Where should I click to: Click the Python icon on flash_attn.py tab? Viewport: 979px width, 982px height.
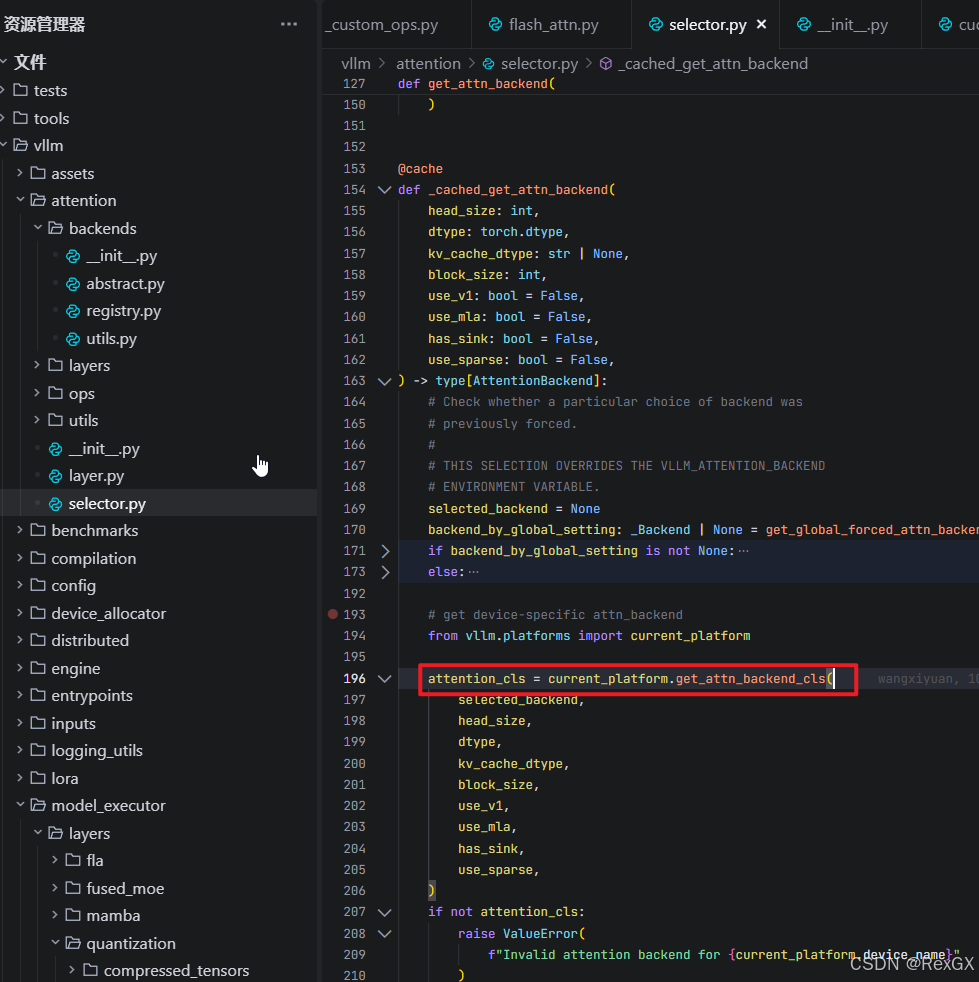tap(495, 24)
